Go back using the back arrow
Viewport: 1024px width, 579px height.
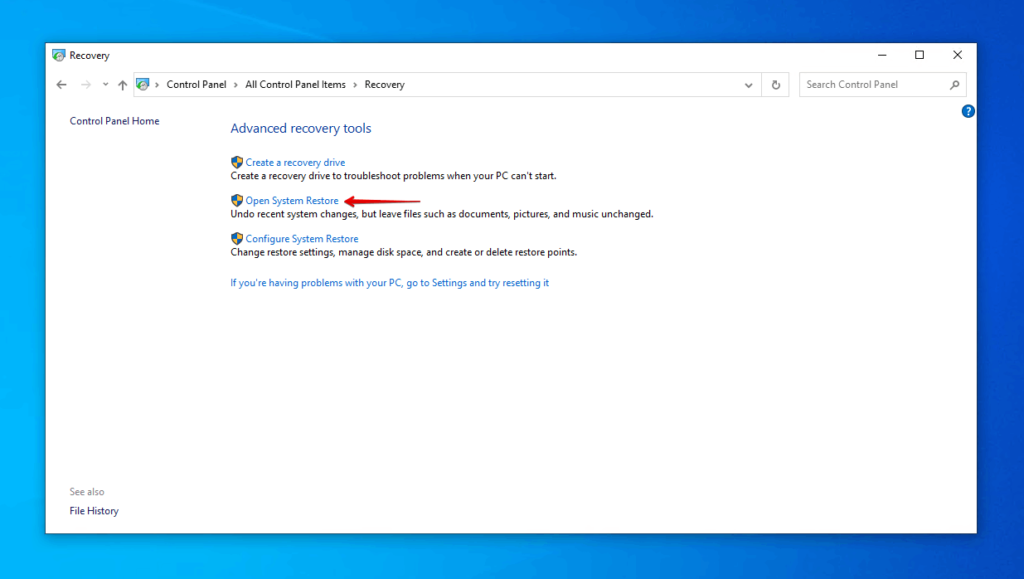[61, 84]
